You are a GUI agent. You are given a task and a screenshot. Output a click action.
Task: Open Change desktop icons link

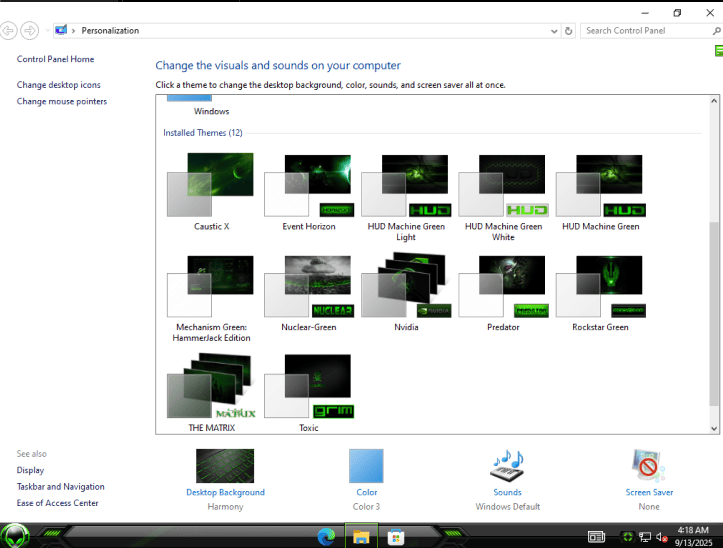pyautogui.click(x=59, y=85)
